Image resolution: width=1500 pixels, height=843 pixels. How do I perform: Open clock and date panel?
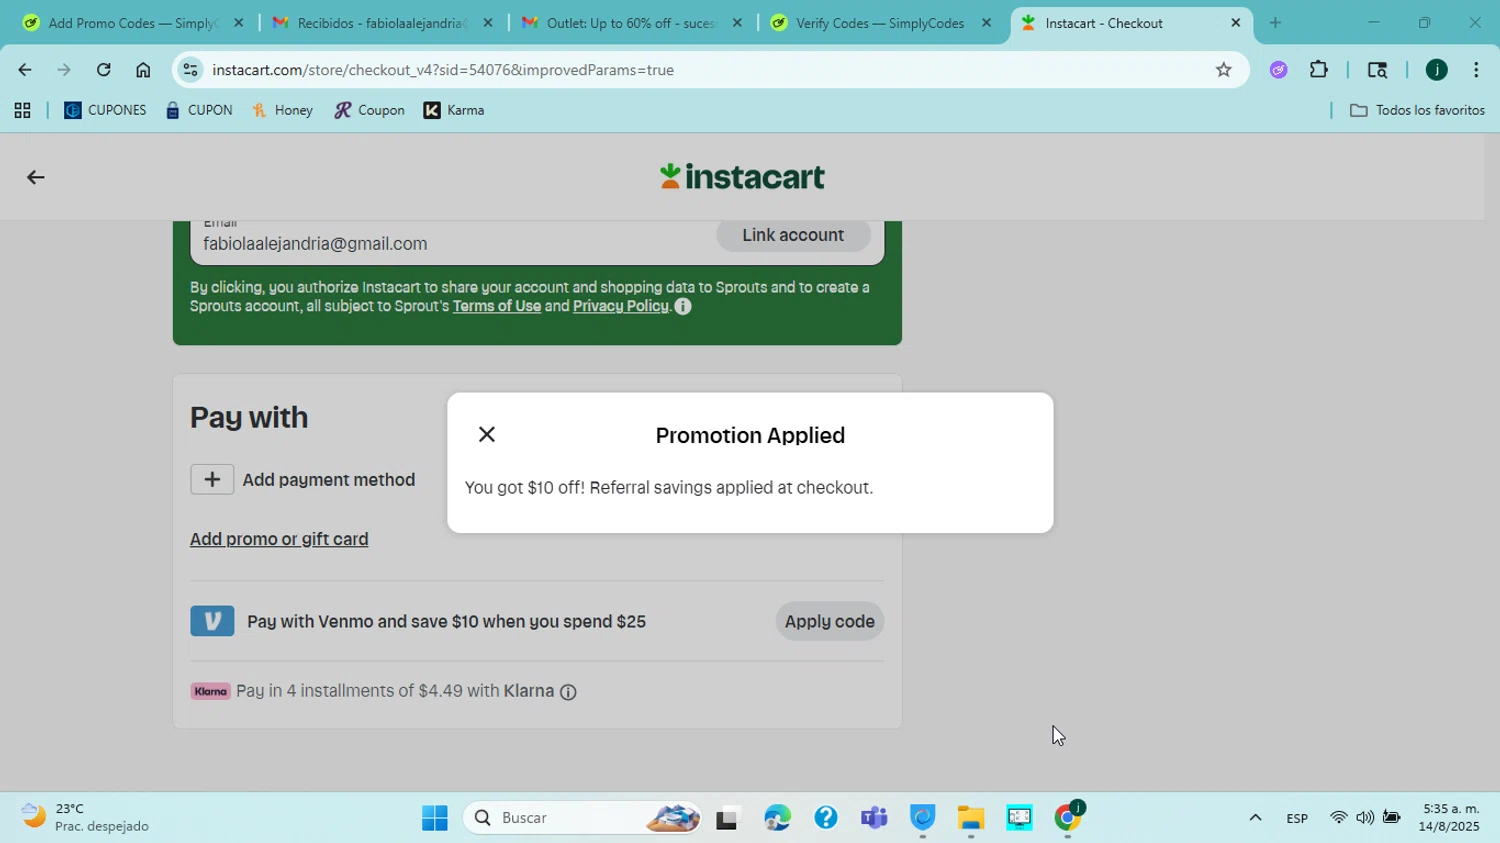1449,818
